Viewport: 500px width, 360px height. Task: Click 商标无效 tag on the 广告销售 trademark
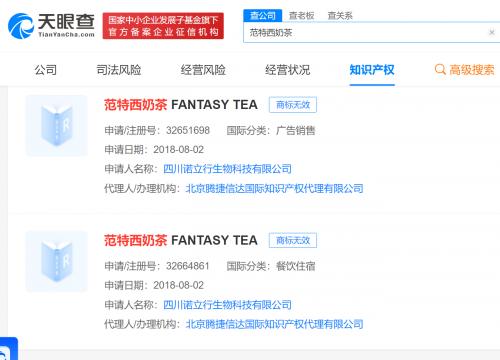[x=293, y=105]
